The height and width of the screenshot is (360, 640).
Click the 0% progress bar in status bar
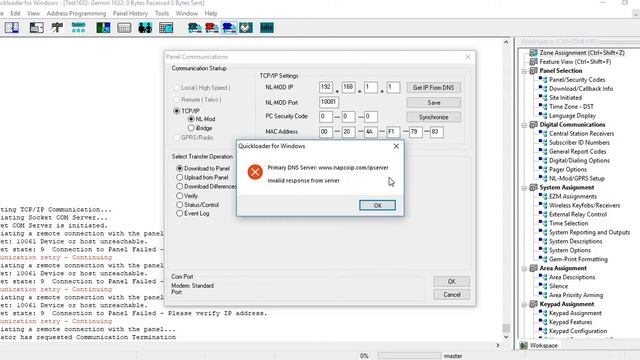409,356
